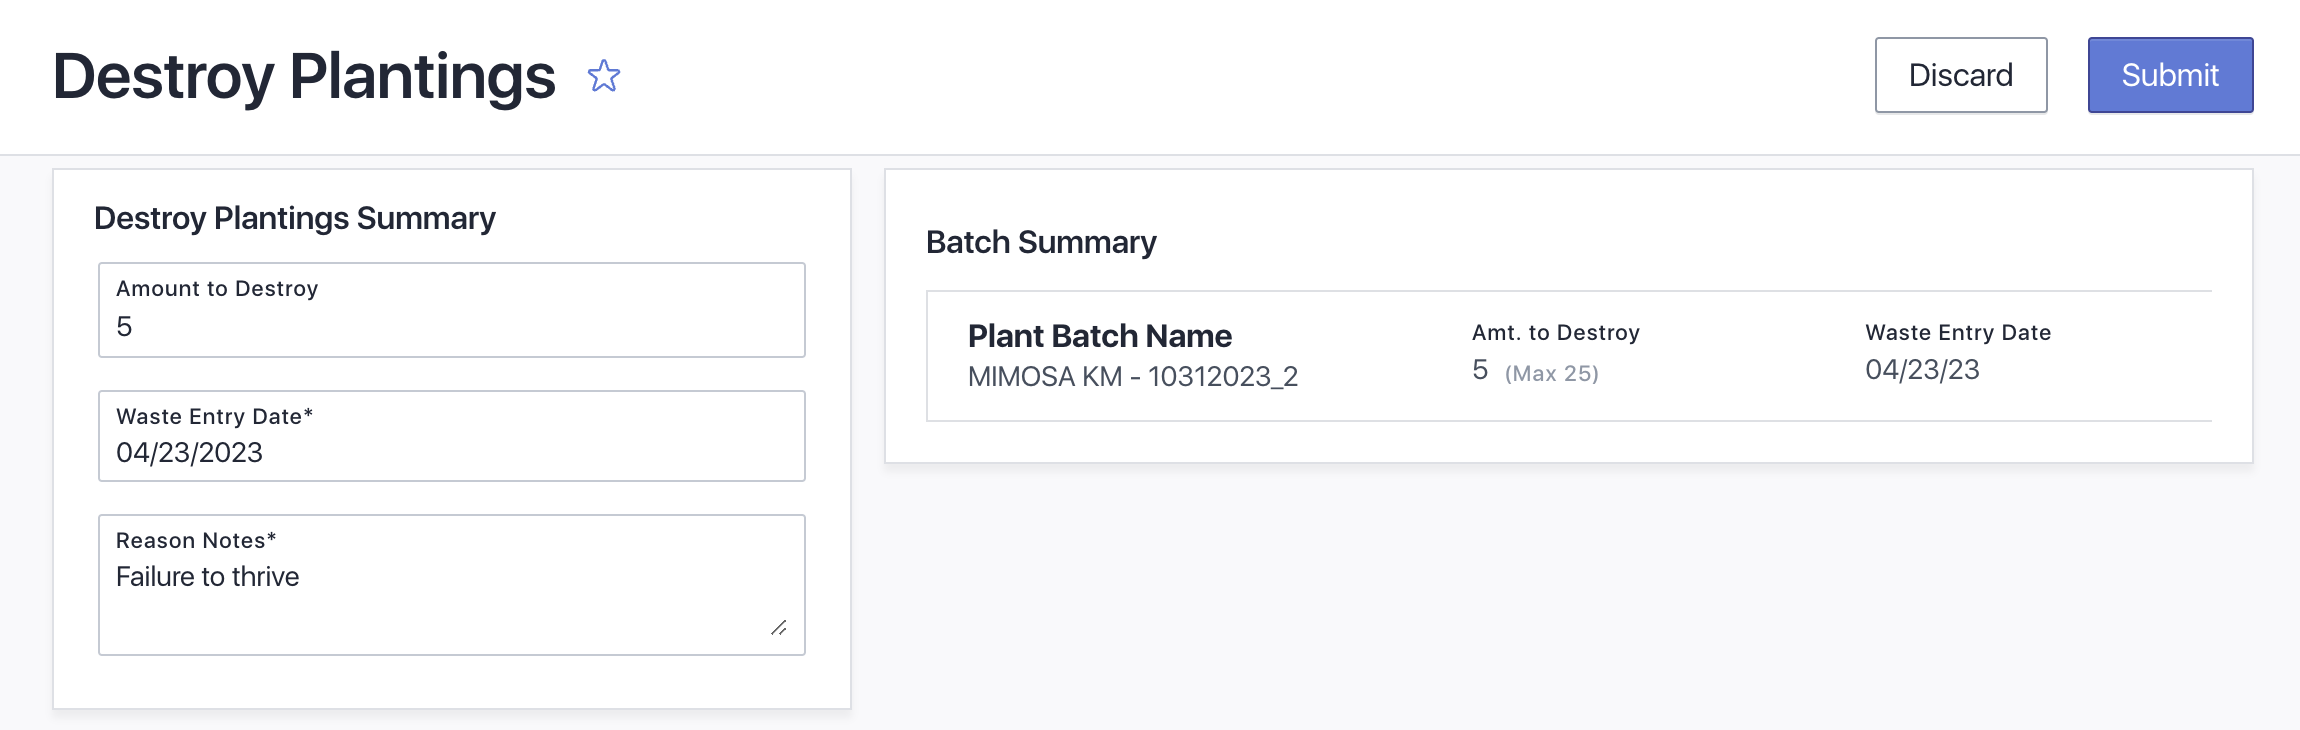Click the batch Waste Entry Date 04/23/23
The width and height of the screenshot is (2300, 730).
point(1922,370)
